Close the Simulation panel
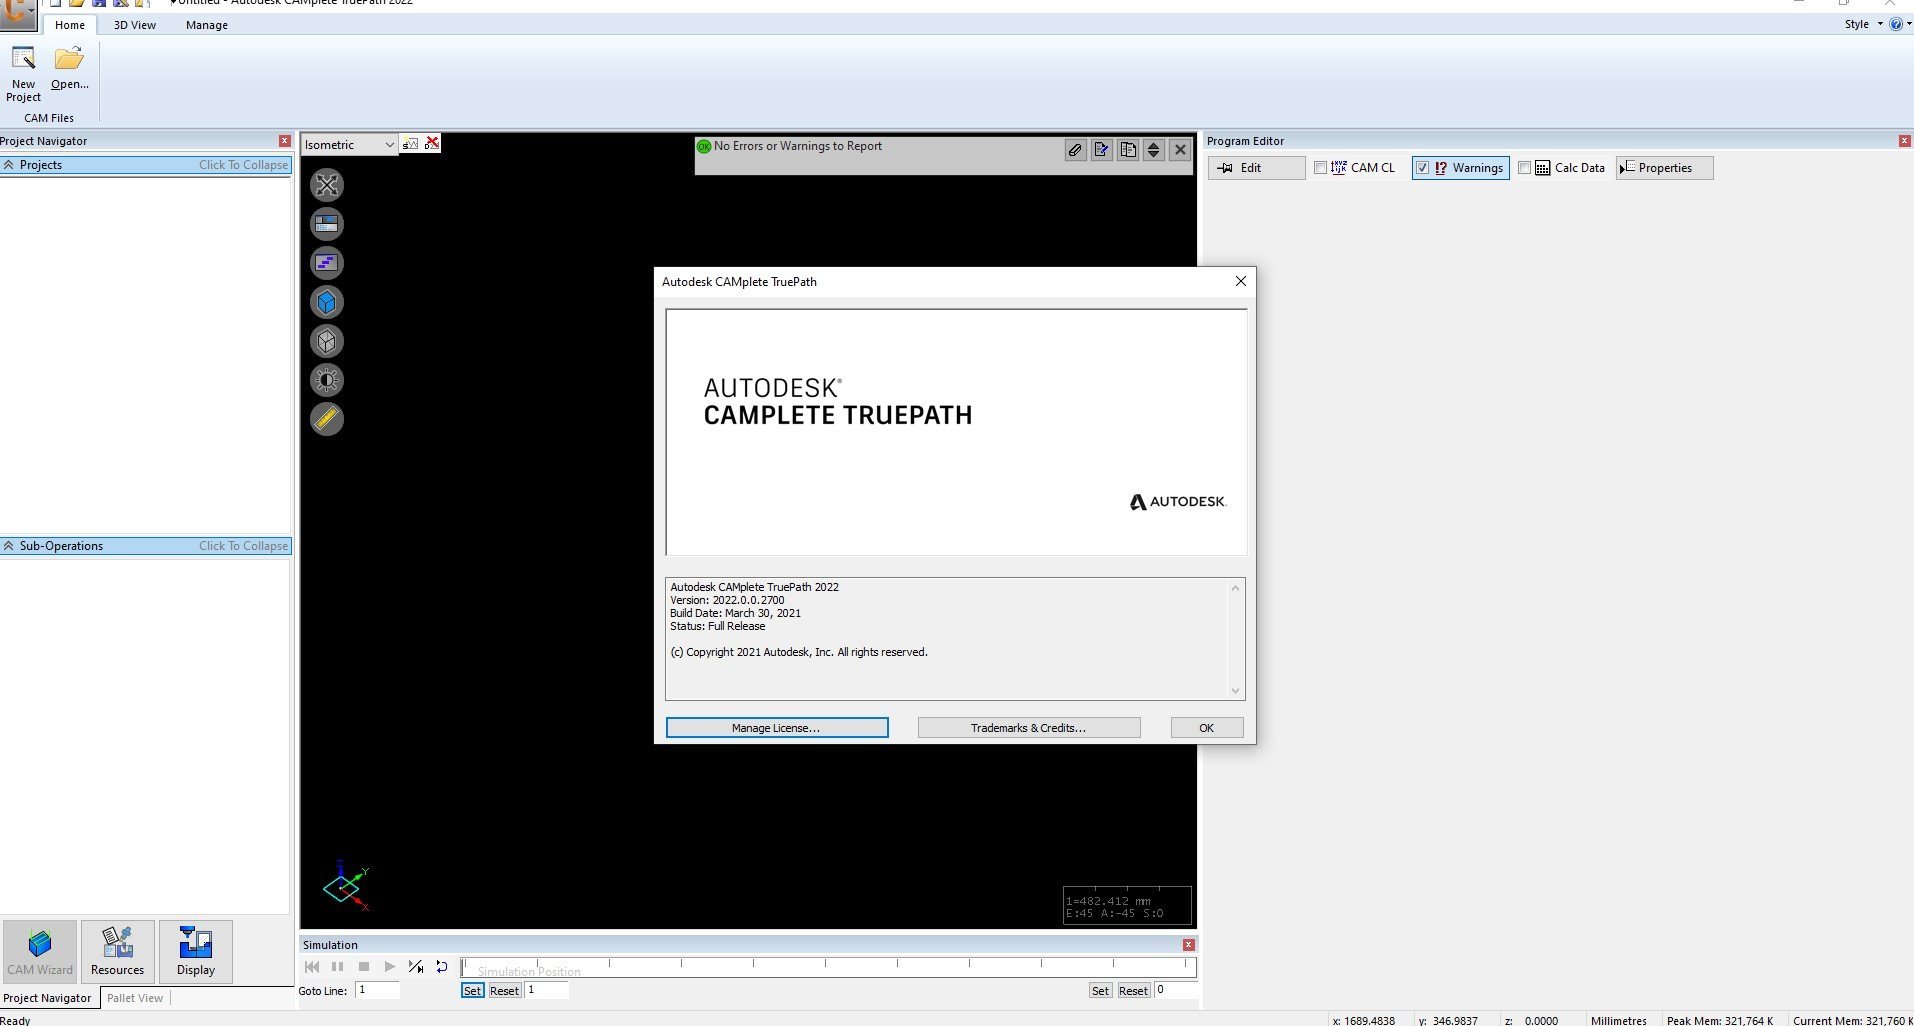The height and width of the screenshot is (1026, 1914). (x=1188, y=945)
